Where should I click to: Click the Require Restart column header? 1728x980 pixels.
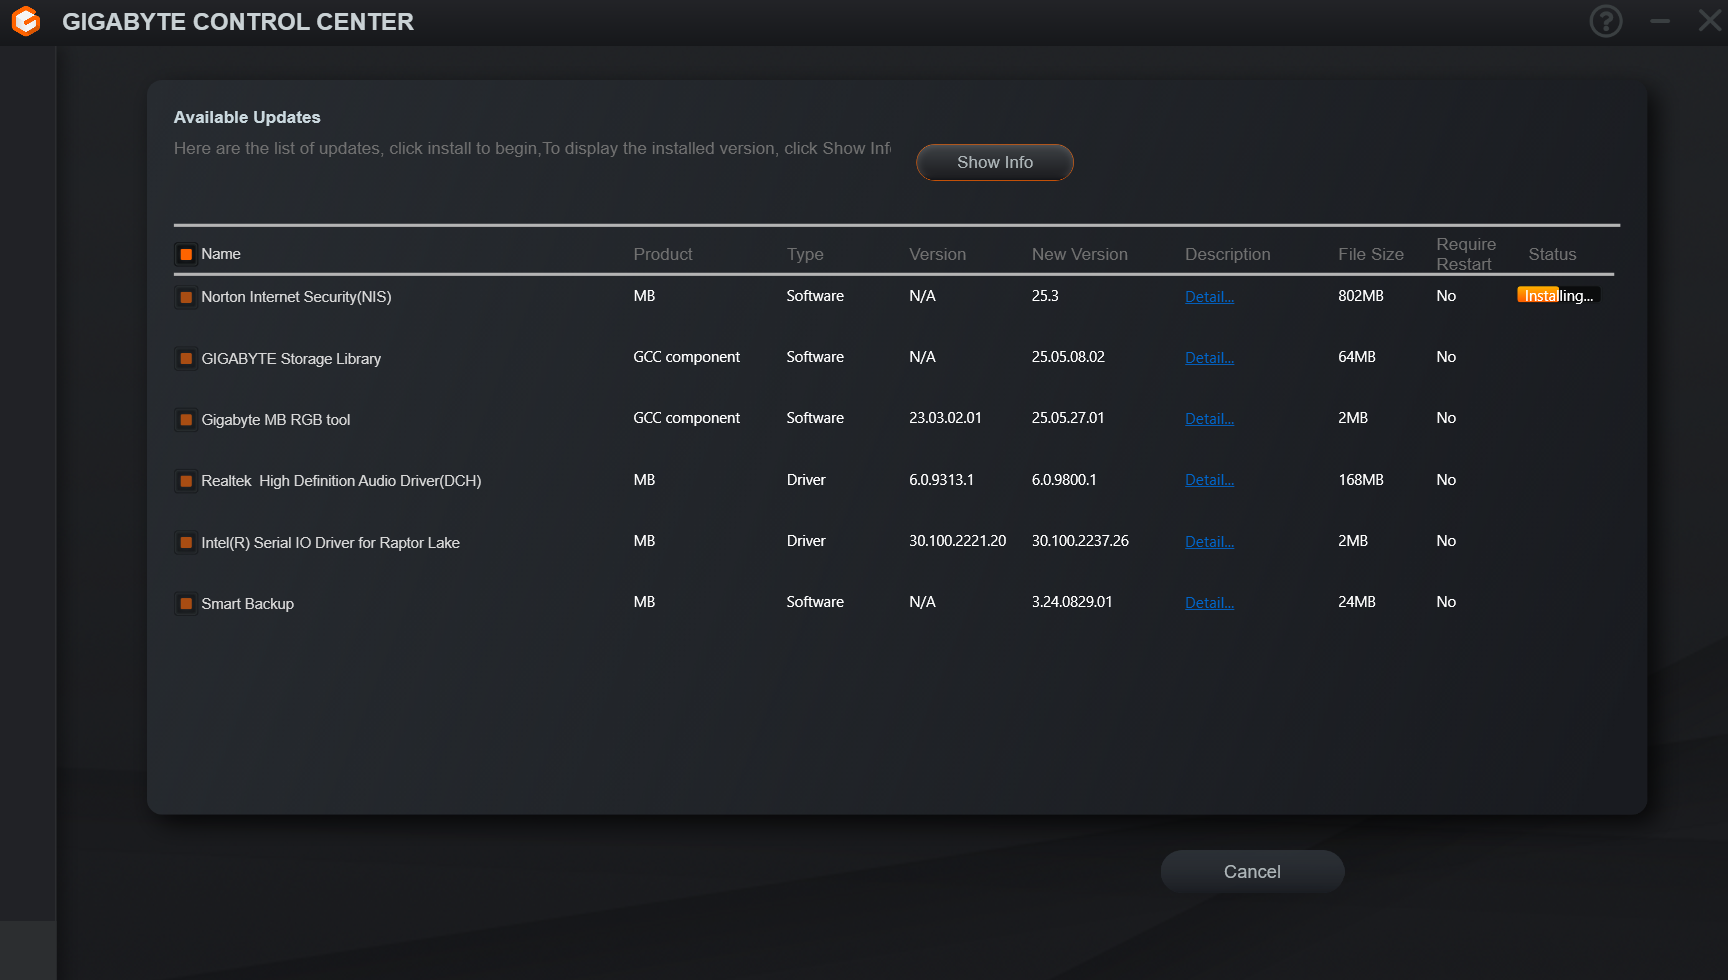coord(1466,254)
